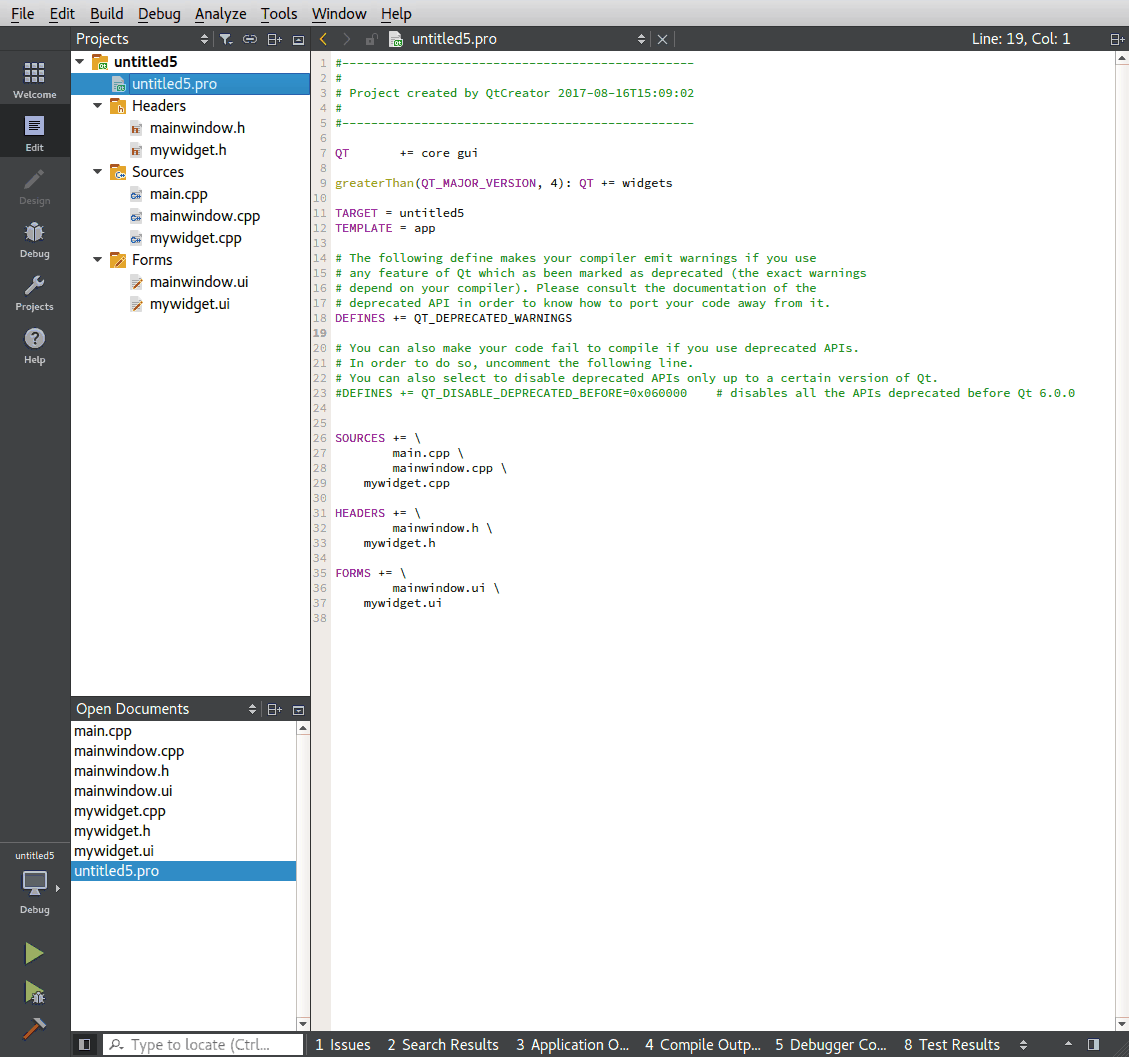Split the Projects panel with the split icon
The image size is (1129, 1057).
pos(274,38)
